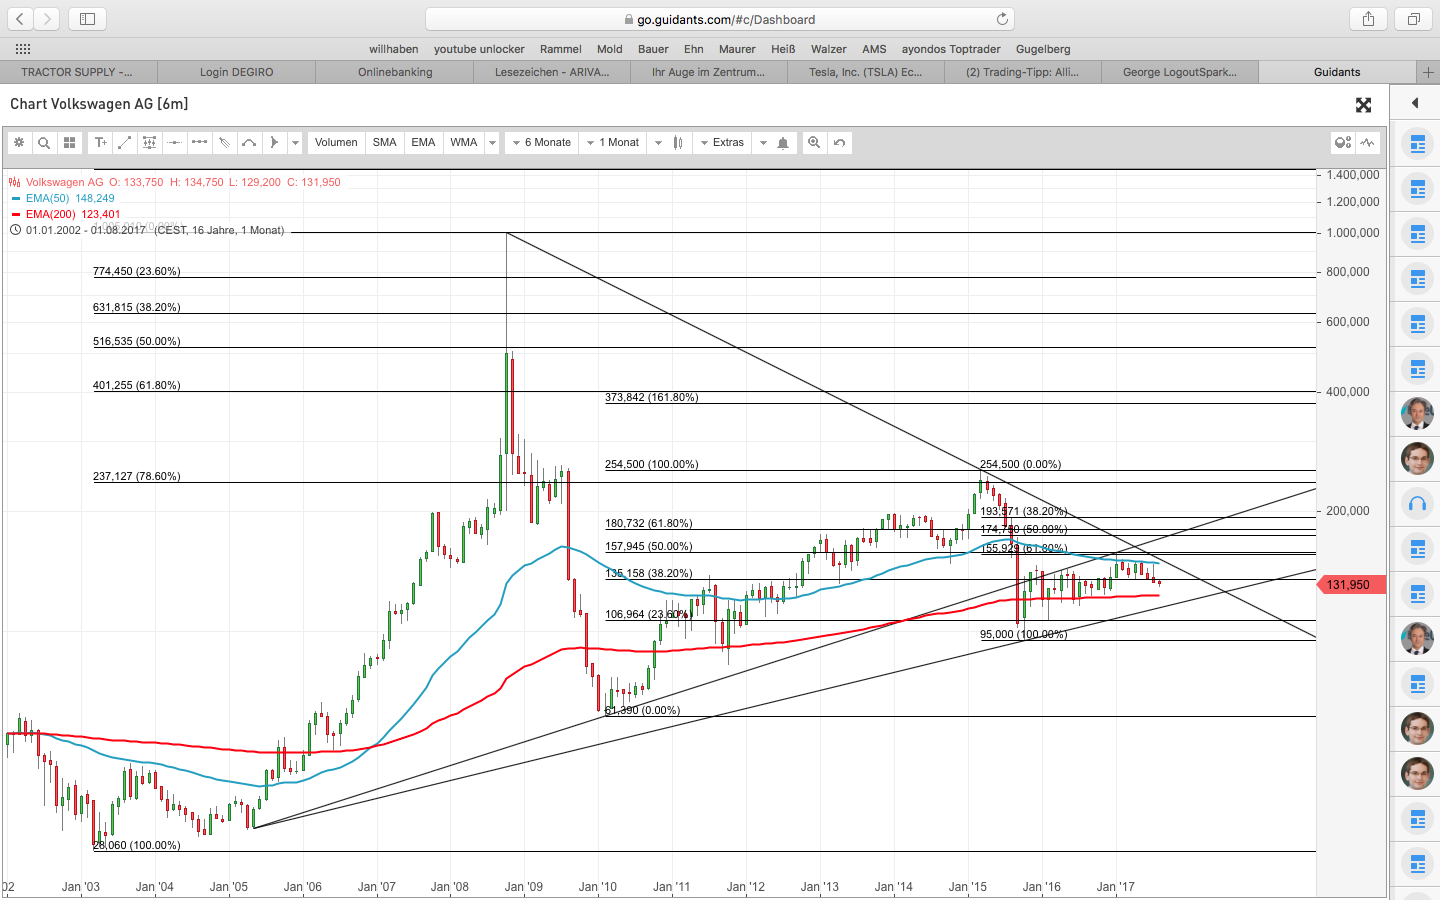
Task: Click the 28,060 (100.00%) Fibonacci label
Action: pyautogui.click(x=137, y=845)
